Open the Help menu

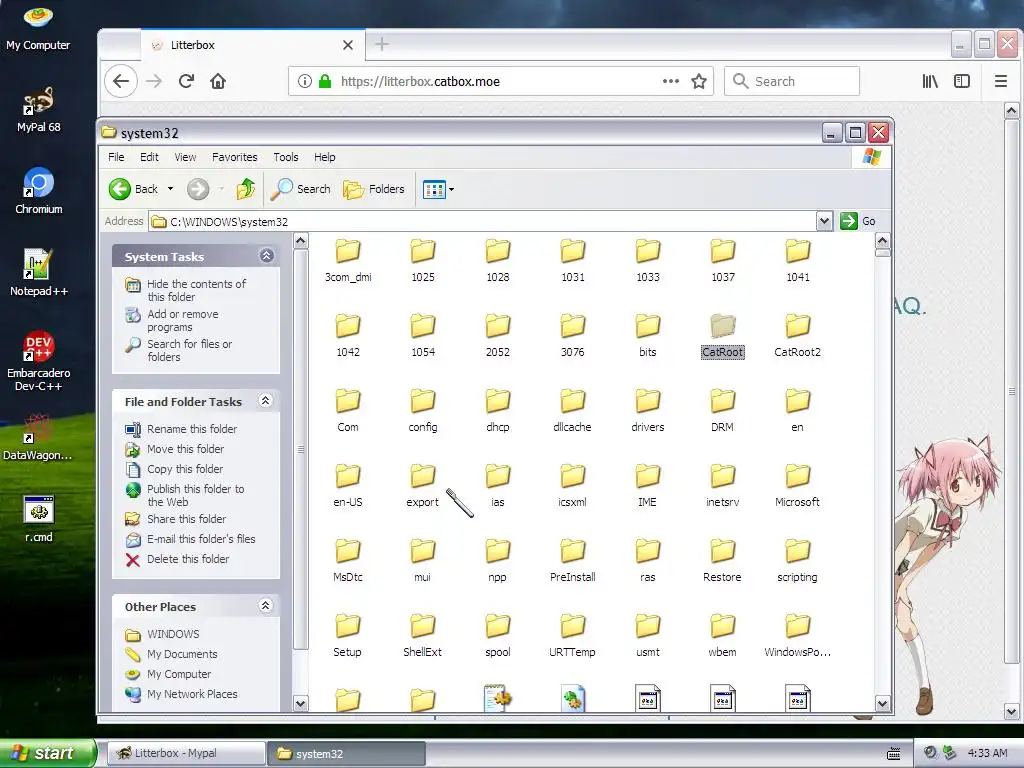[x=325, y=157]
